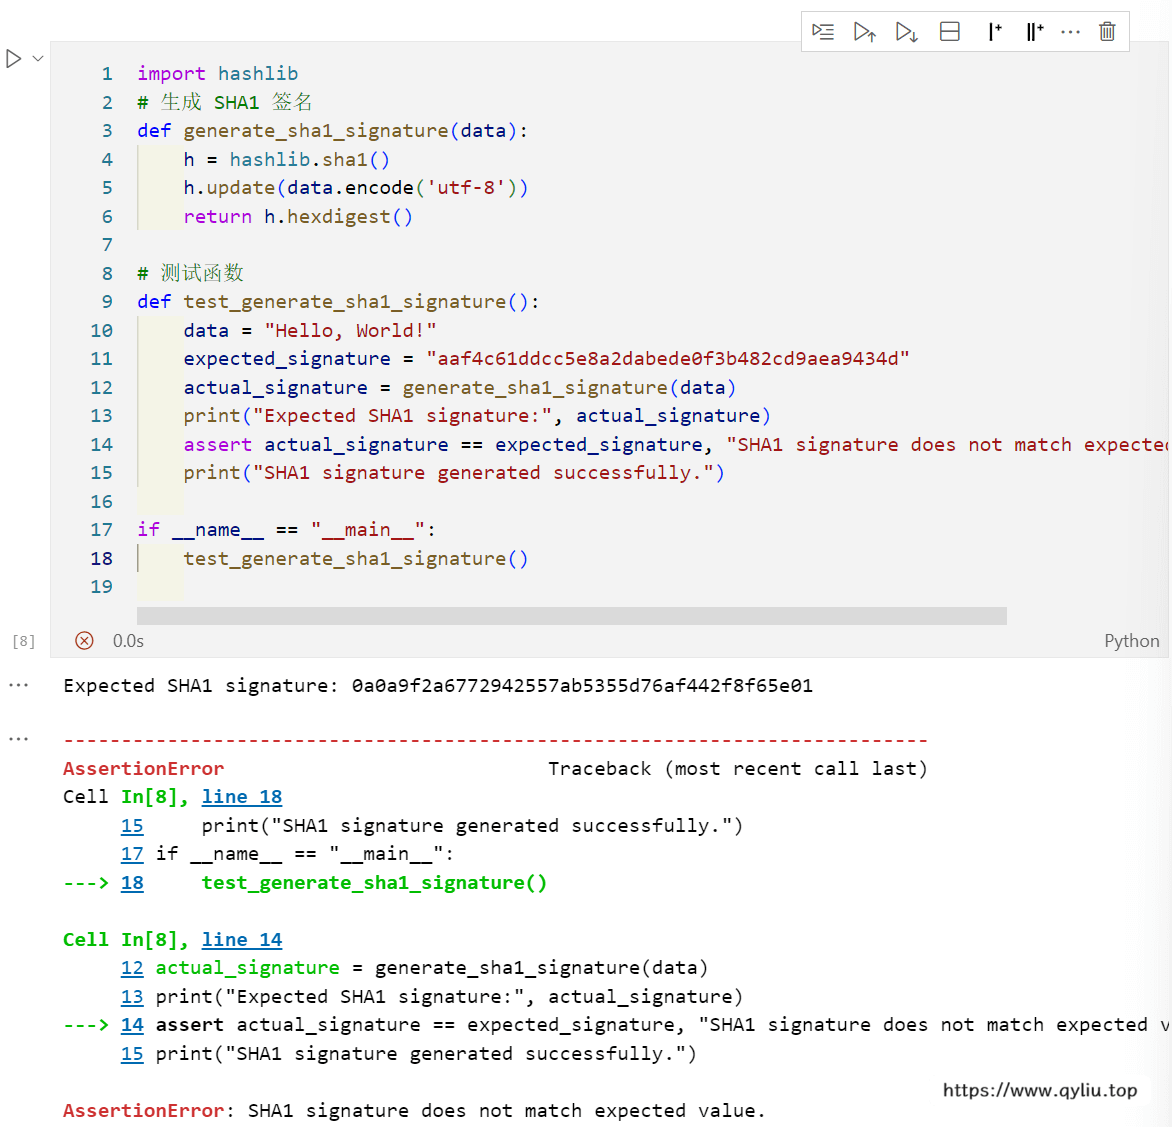Delete the cell with the trash icon

pyautogui.click(x=1107, y=32)
